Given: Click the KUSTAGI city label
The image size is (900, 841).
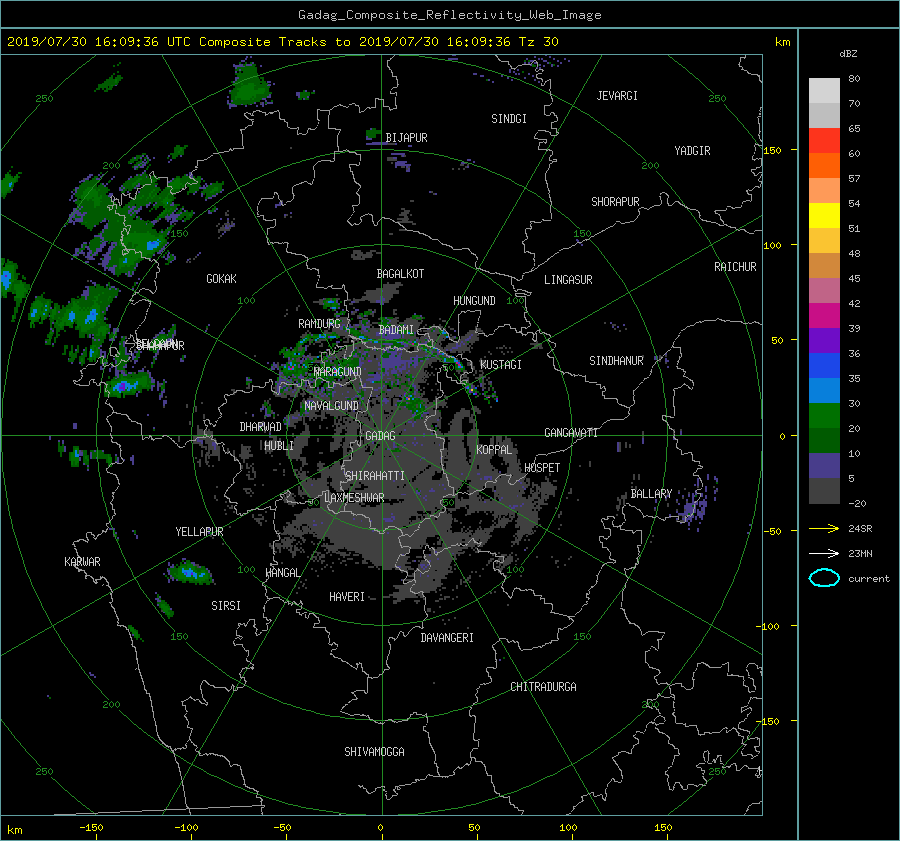Looking at the screenshot, I should (501, 365).
